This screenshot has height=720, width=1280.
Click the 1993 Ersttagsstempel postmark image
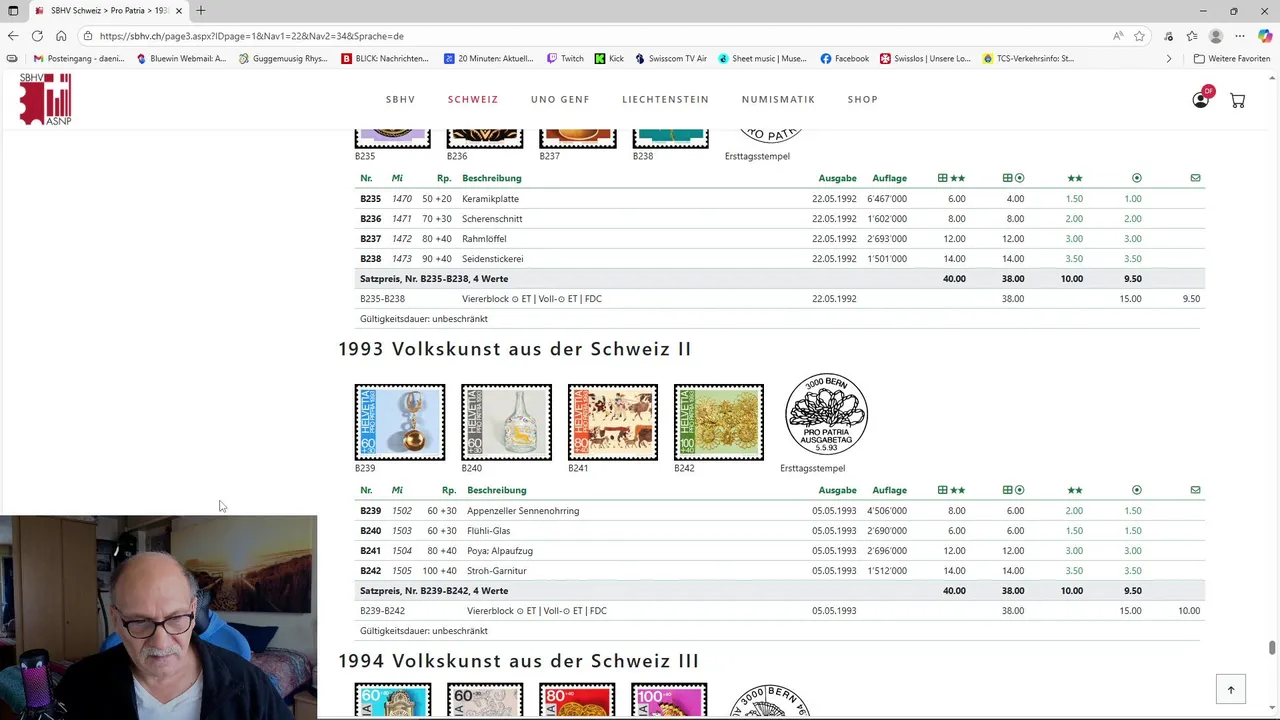[826, 414]
